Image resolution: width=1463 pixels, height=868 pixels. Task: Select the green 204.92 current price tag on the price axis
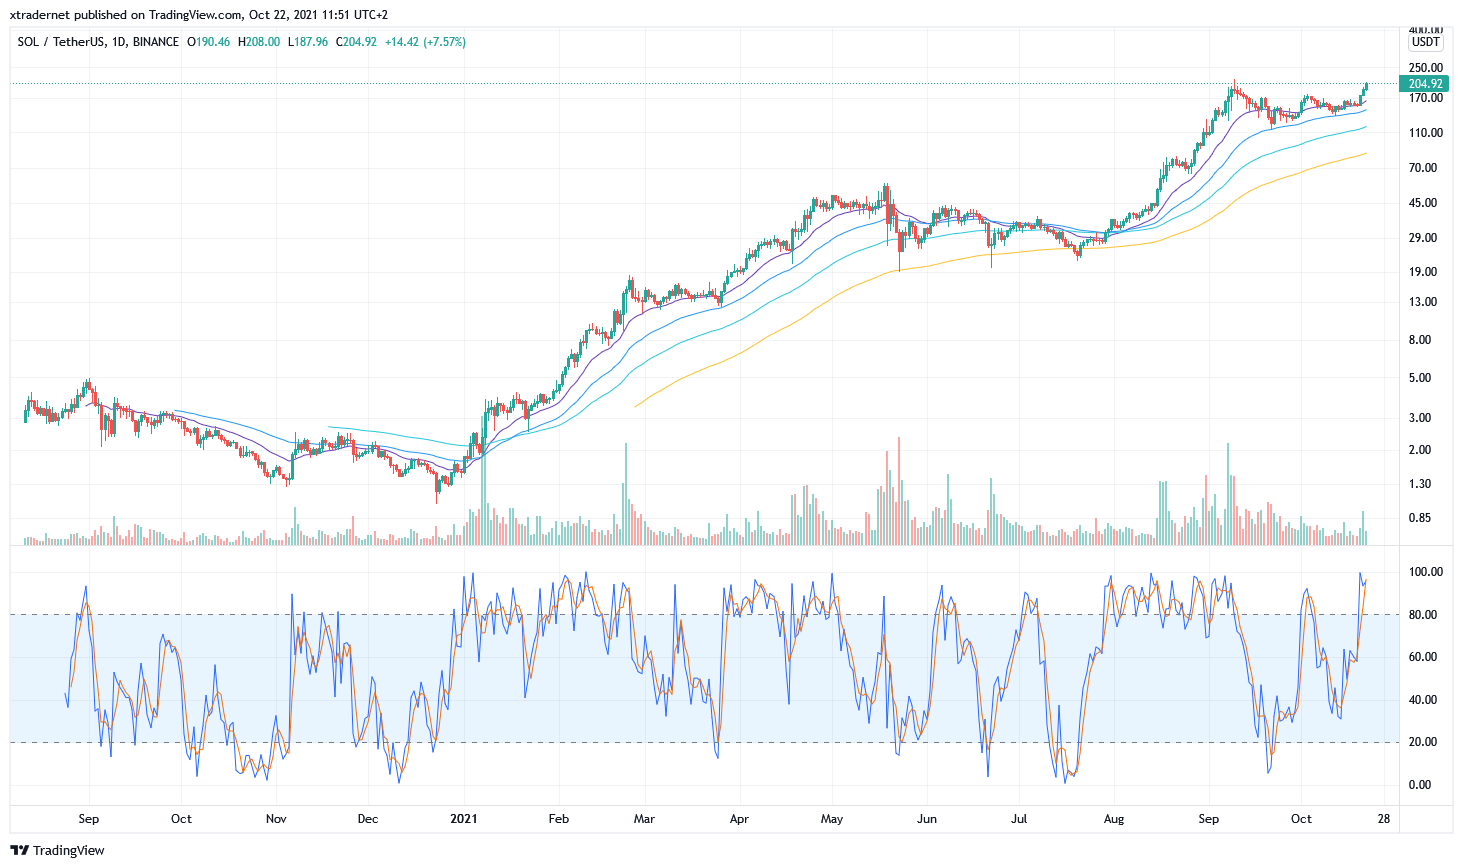click(x=1425, y=84)
